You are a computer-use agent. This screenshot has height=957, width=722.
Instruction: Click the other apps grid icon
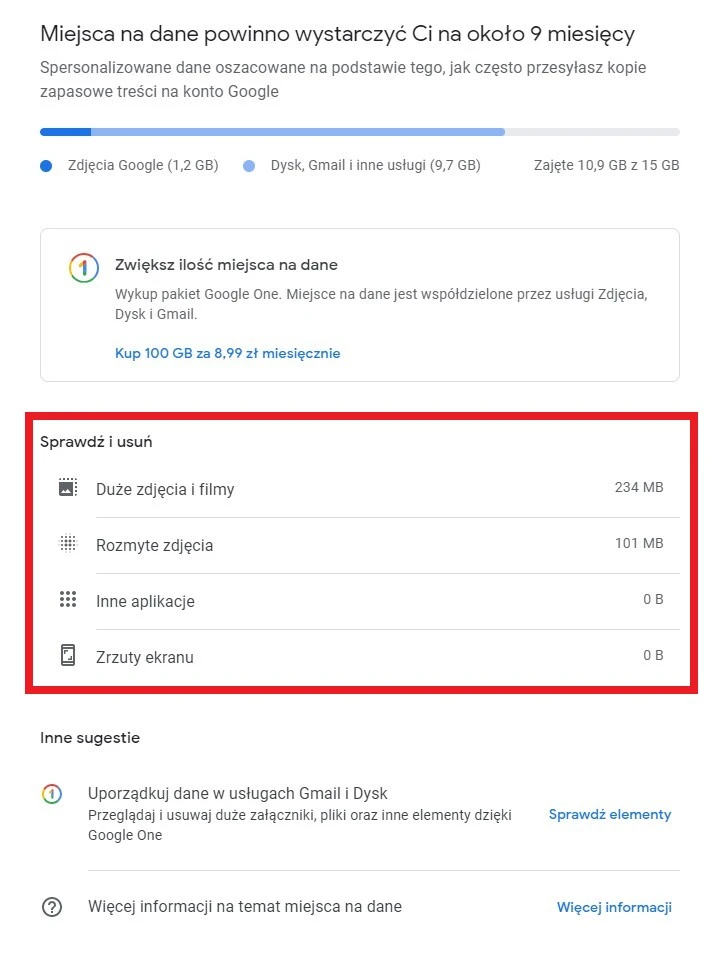[68, 600]
